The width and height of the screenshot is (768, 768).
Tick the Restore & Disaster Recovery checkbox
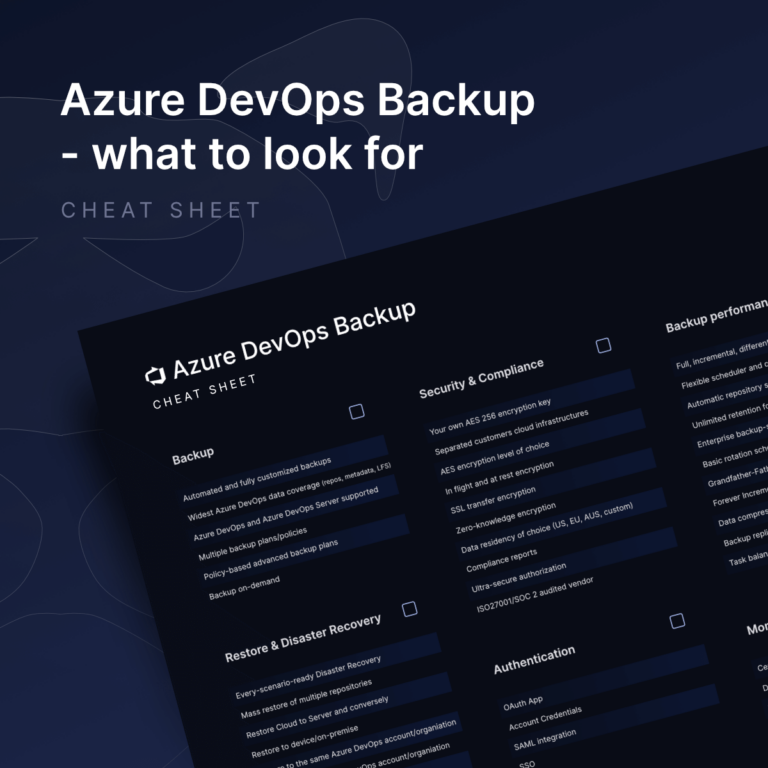409,609
